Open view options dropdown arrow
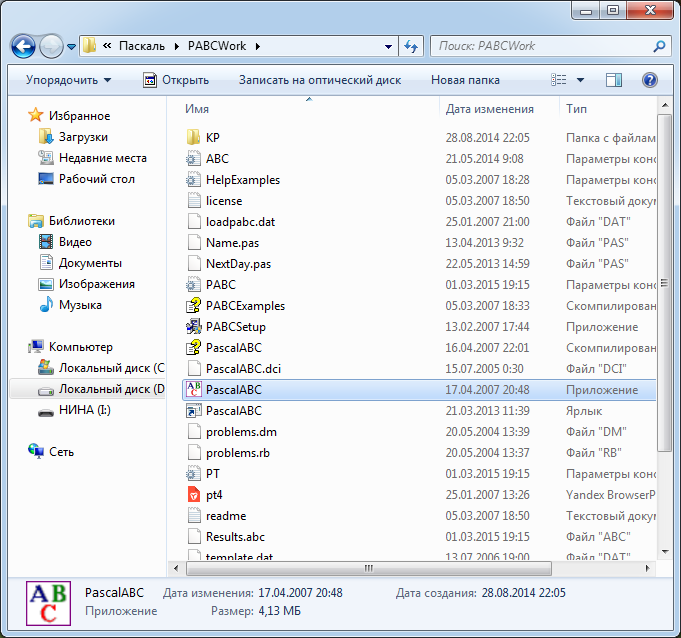 580,80
